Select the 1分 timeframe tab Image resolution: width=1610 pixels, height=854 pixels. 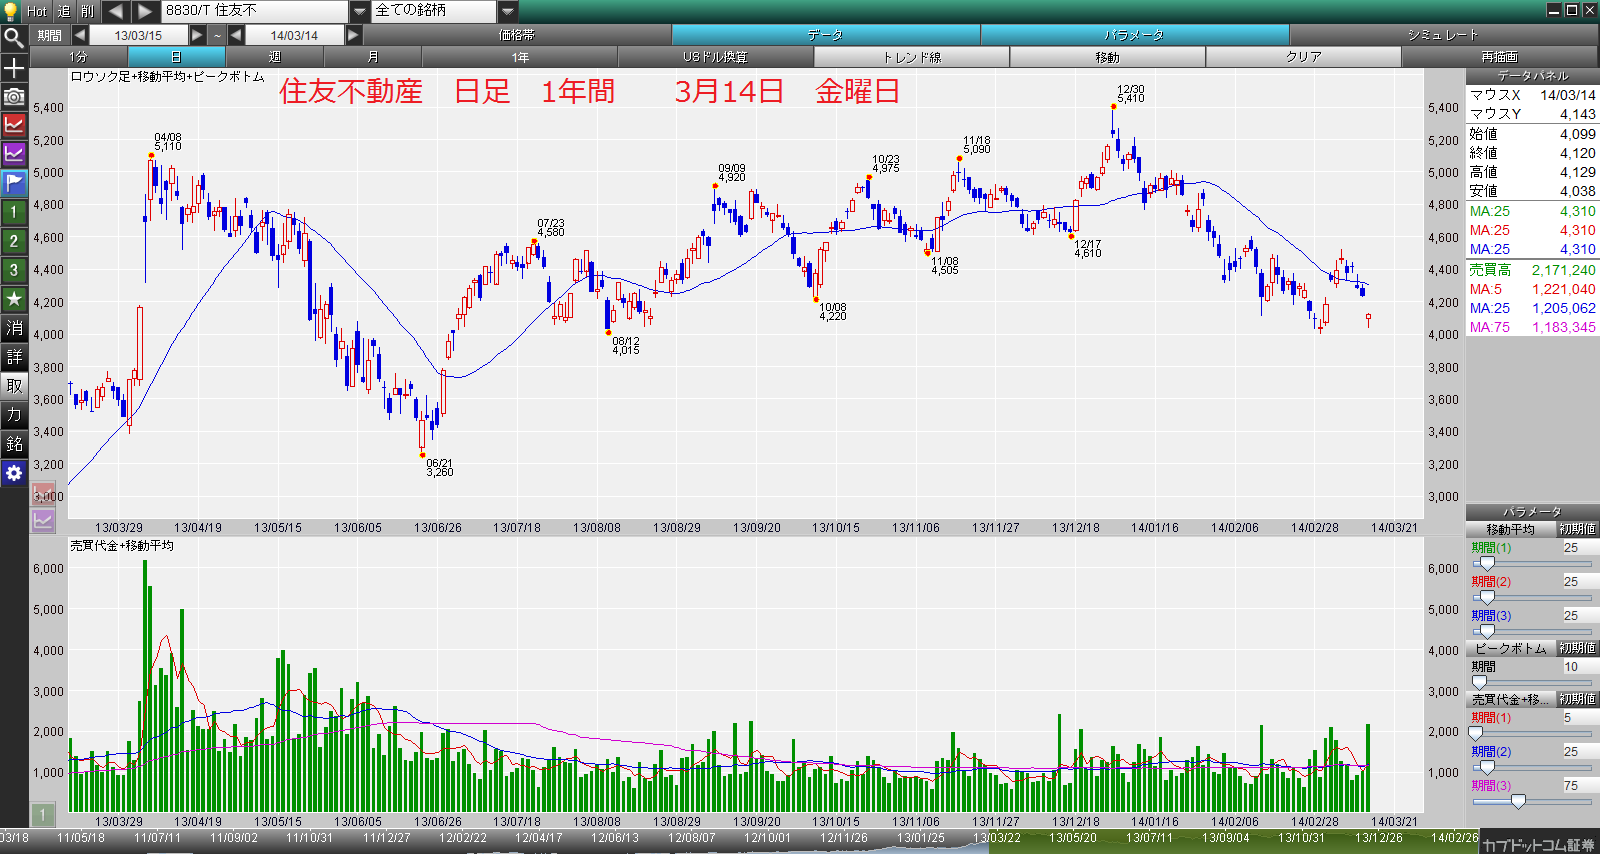[x=78, y=57]
